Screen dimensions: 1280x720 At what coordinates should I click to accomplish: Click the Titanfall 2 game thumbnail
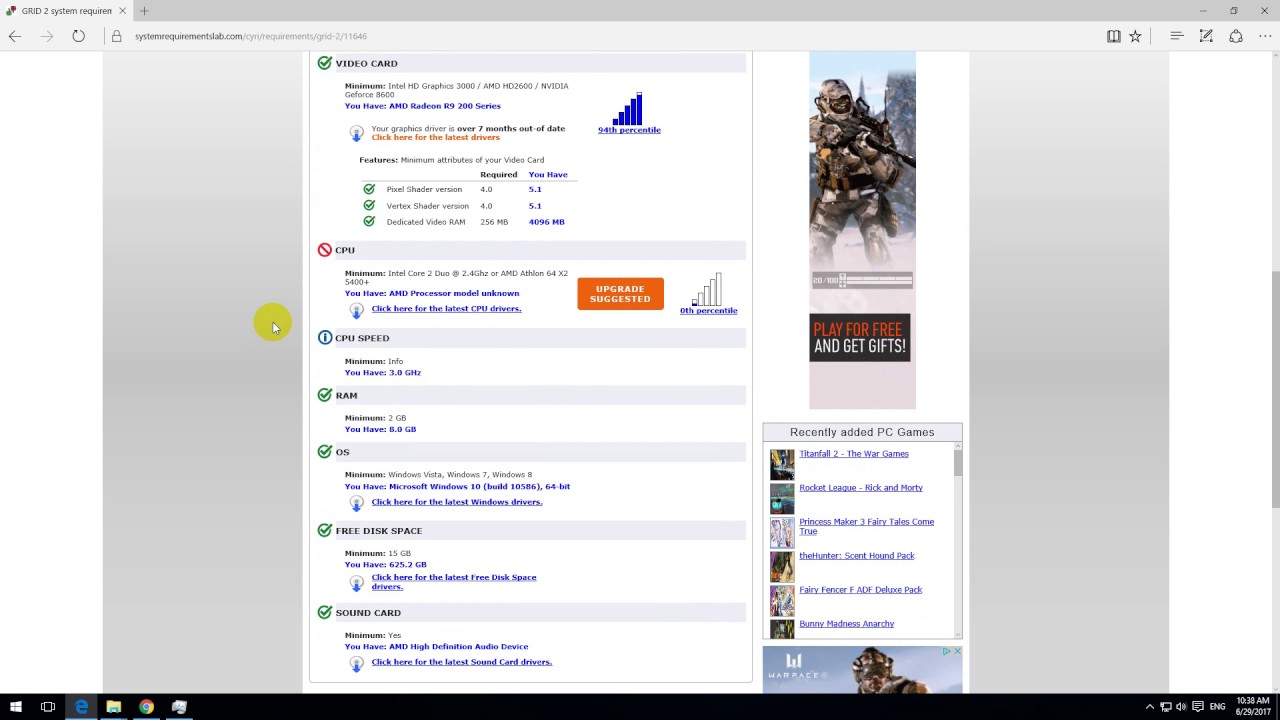point(782,464)
